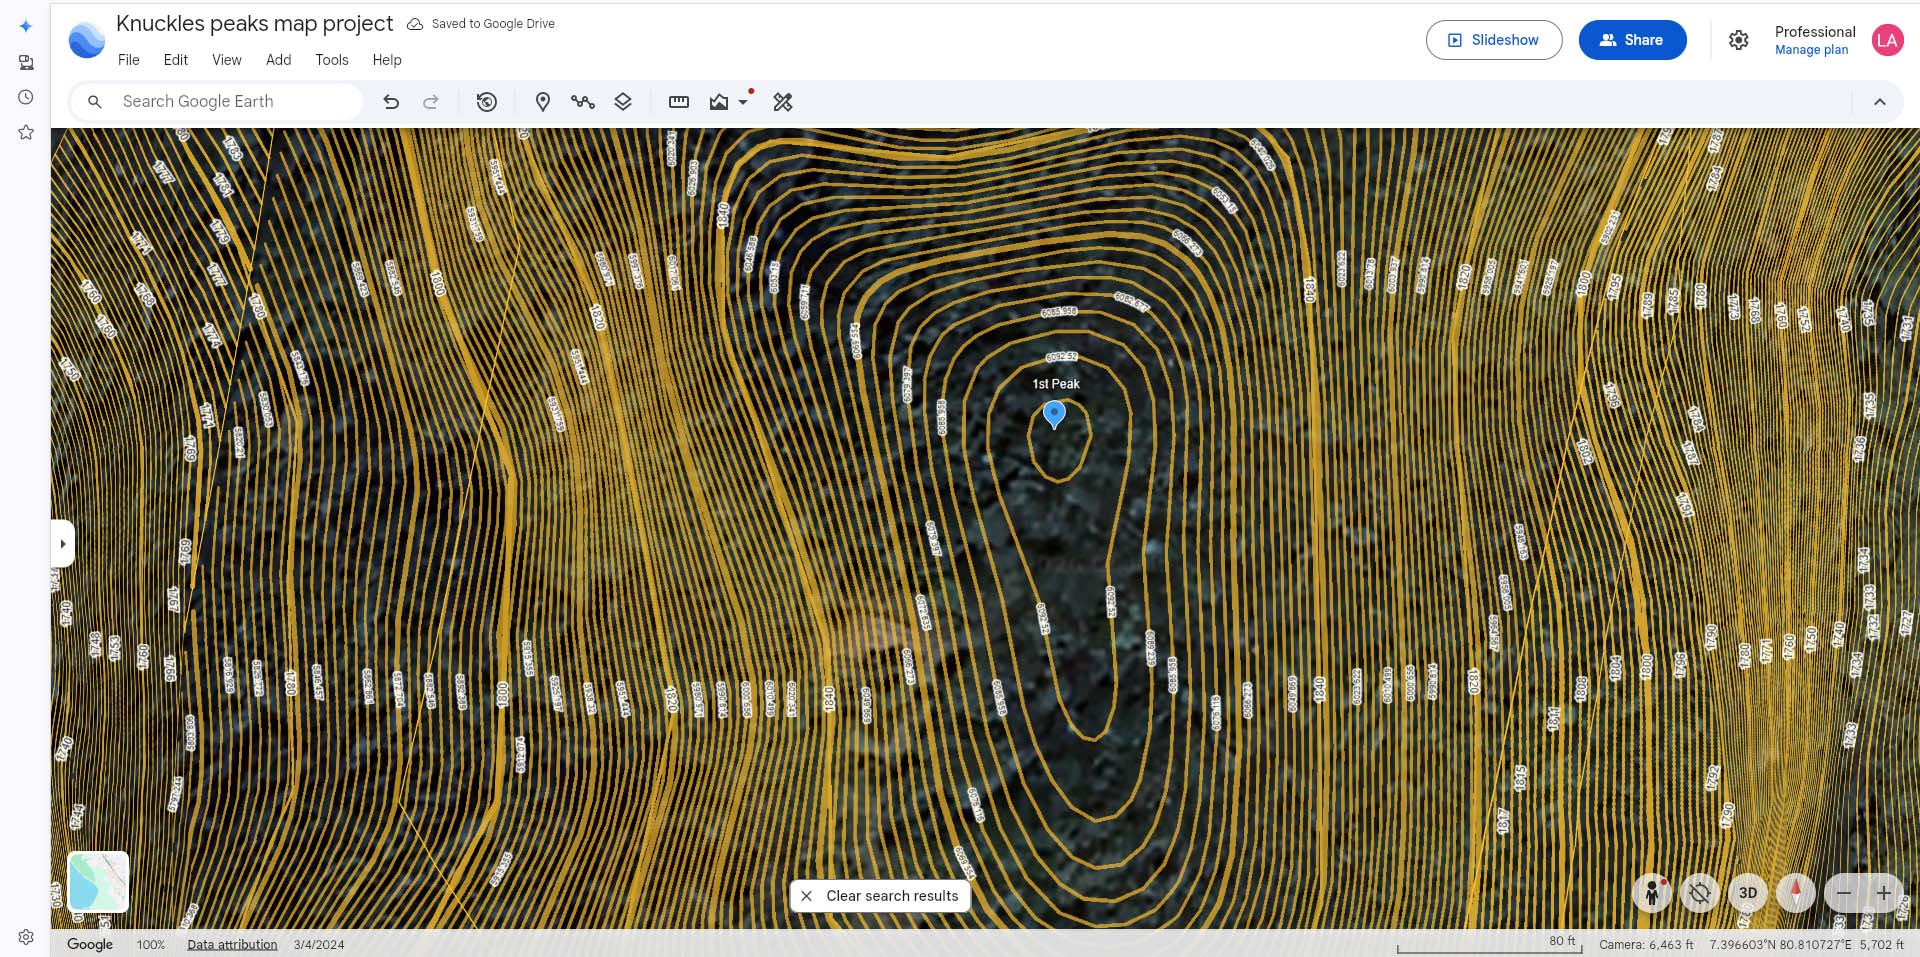Open the map layers tool
The height and width of the screenshot is (957, 1920).
pos(623,102)
